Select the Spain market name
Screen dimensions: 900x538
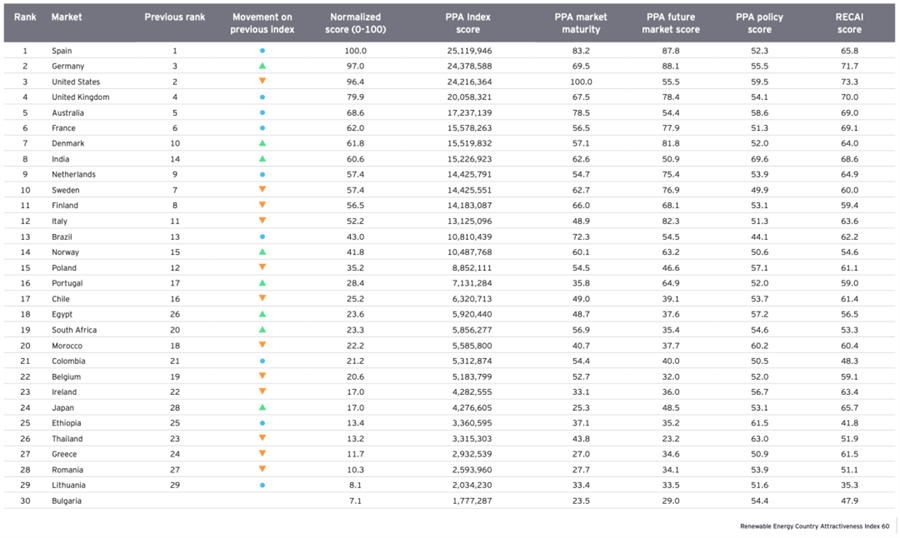[61, 51]
